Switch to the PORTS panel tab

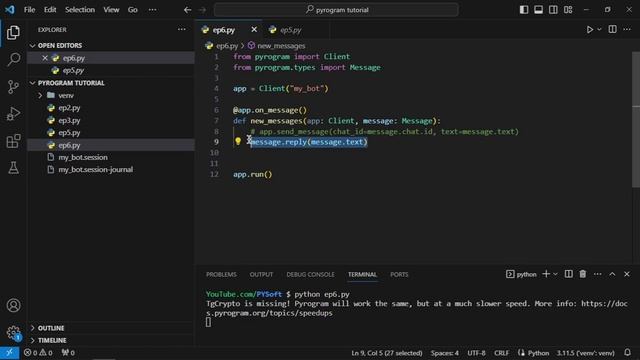pyautogui.click(x=399, y=275)
